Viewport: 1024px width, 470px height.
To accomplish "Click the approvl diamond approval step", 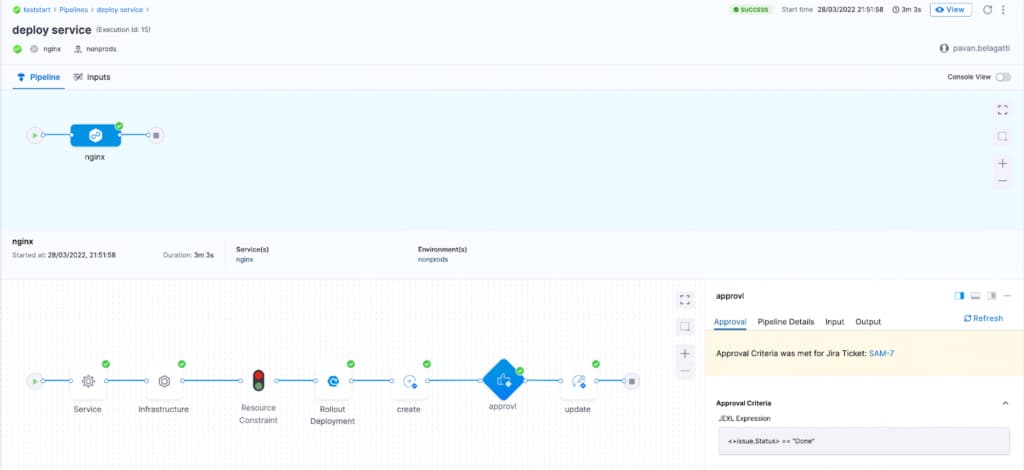I will (x=504, y=380).
